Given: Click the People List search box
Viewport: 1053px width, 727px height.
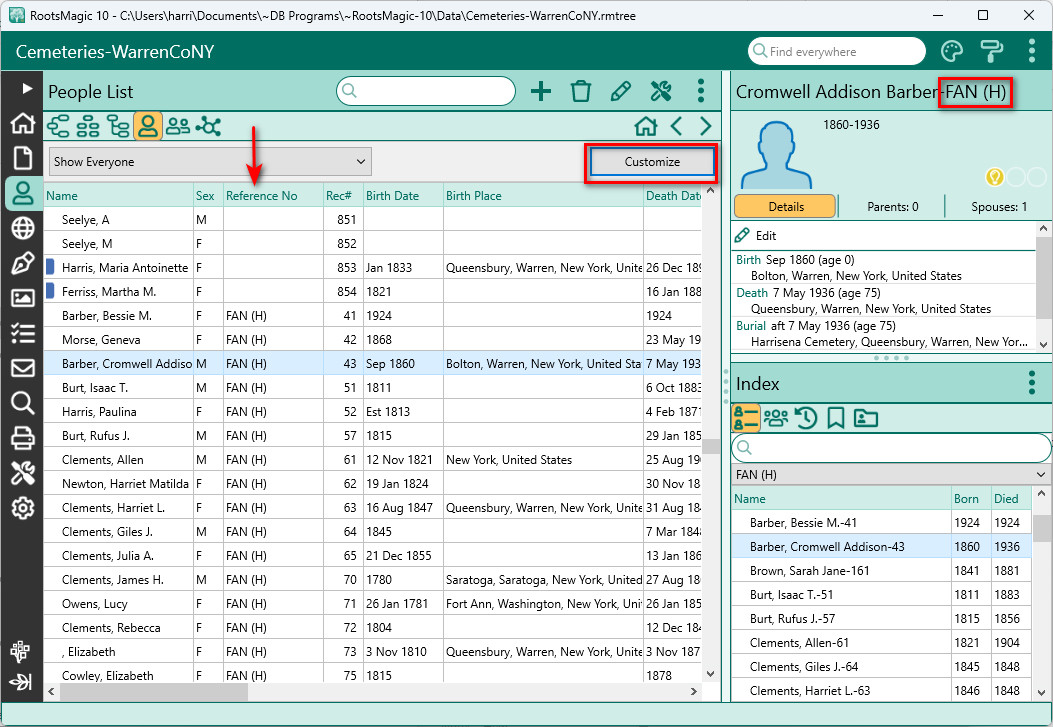Looking at the screenshot, I should [426, 91].
